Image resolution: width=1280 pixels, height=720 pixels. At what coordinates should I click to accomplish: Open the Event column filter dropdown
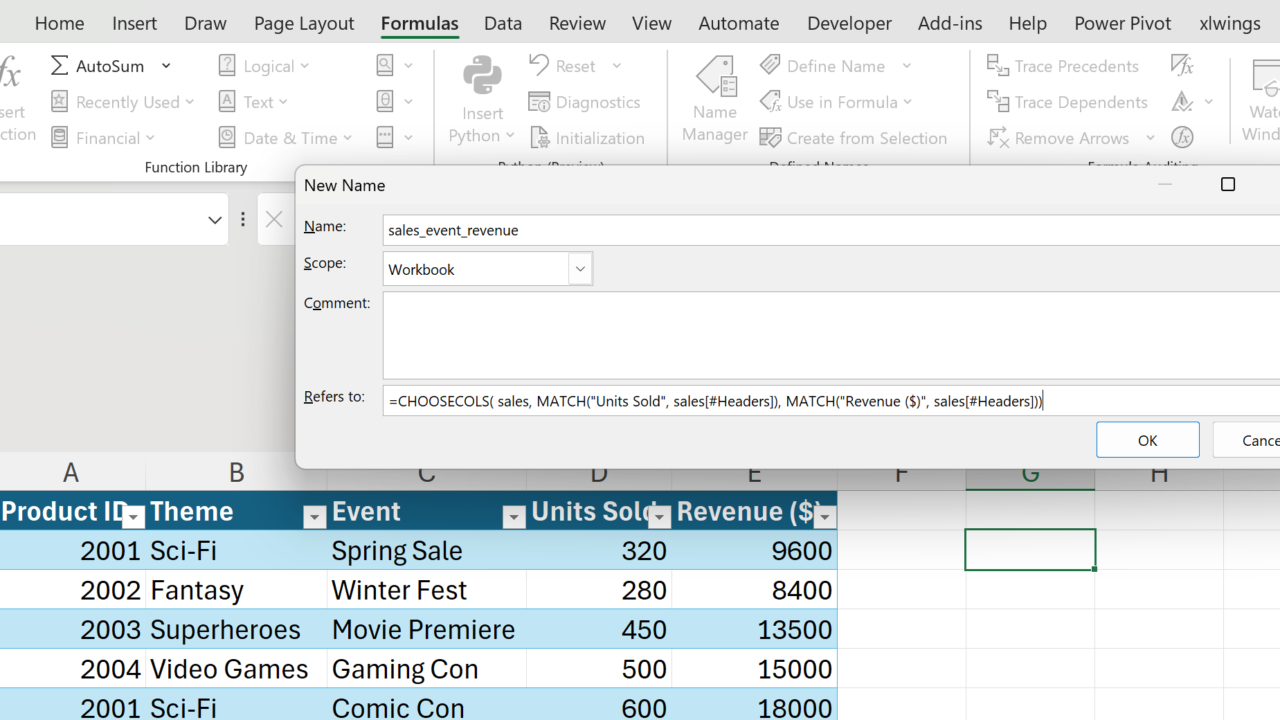point(513,516)
